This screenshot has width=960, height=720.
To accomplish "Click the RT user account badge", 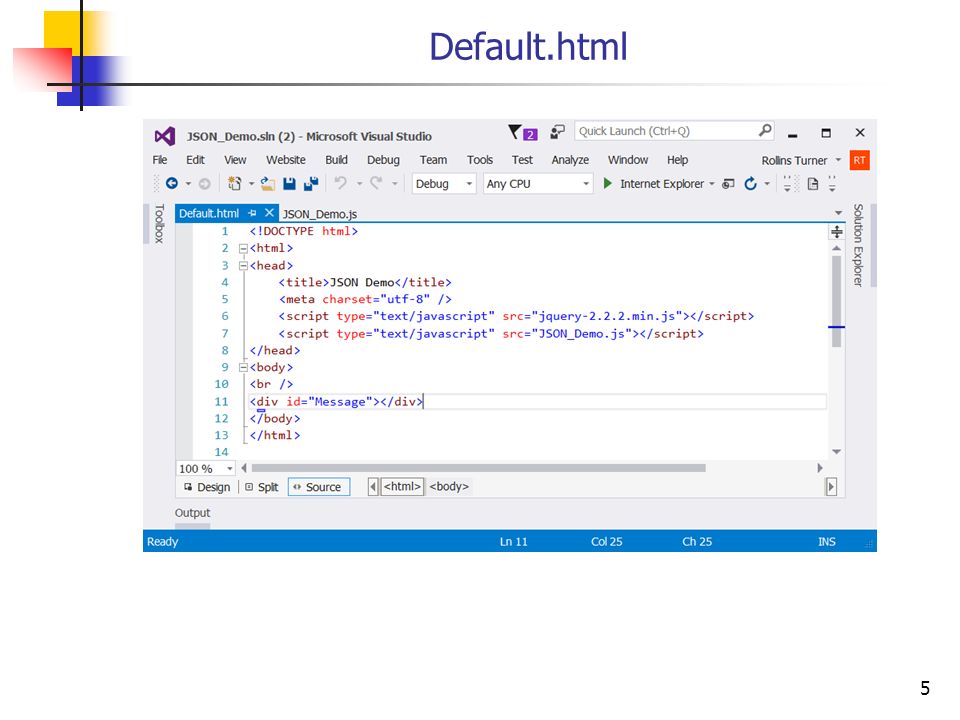I will [860, 160].
